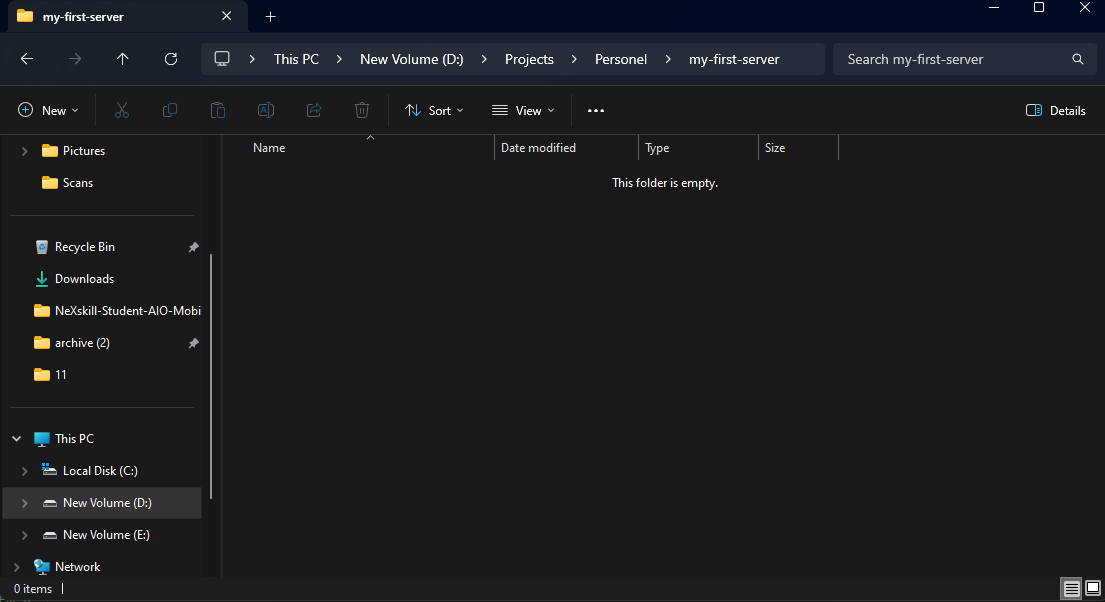The width and height of the screenshot is (1105, 602).
Task: Sort files by the Name column header
Action: (x=268, y=147)
